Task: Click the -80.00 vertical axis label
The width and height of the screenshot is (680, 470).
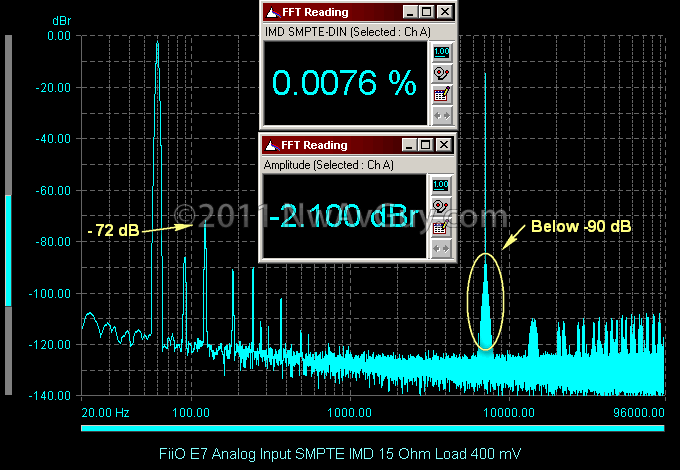Action: [53, 242]
